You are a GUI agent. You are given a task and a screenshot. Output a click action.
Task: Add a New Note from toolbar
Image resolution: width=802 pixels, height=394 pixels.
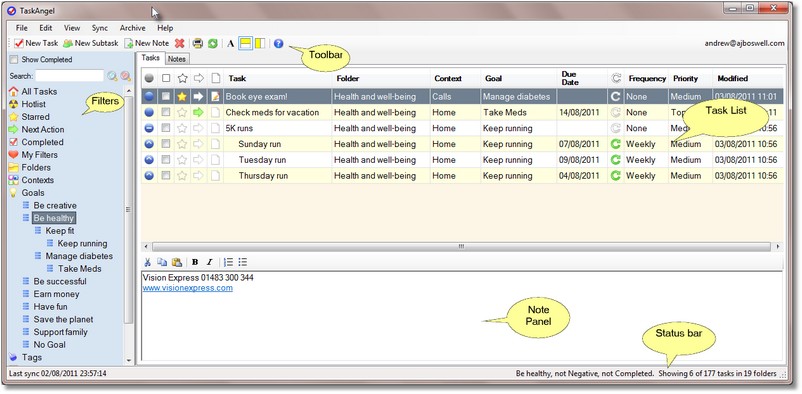pos(146,43)
